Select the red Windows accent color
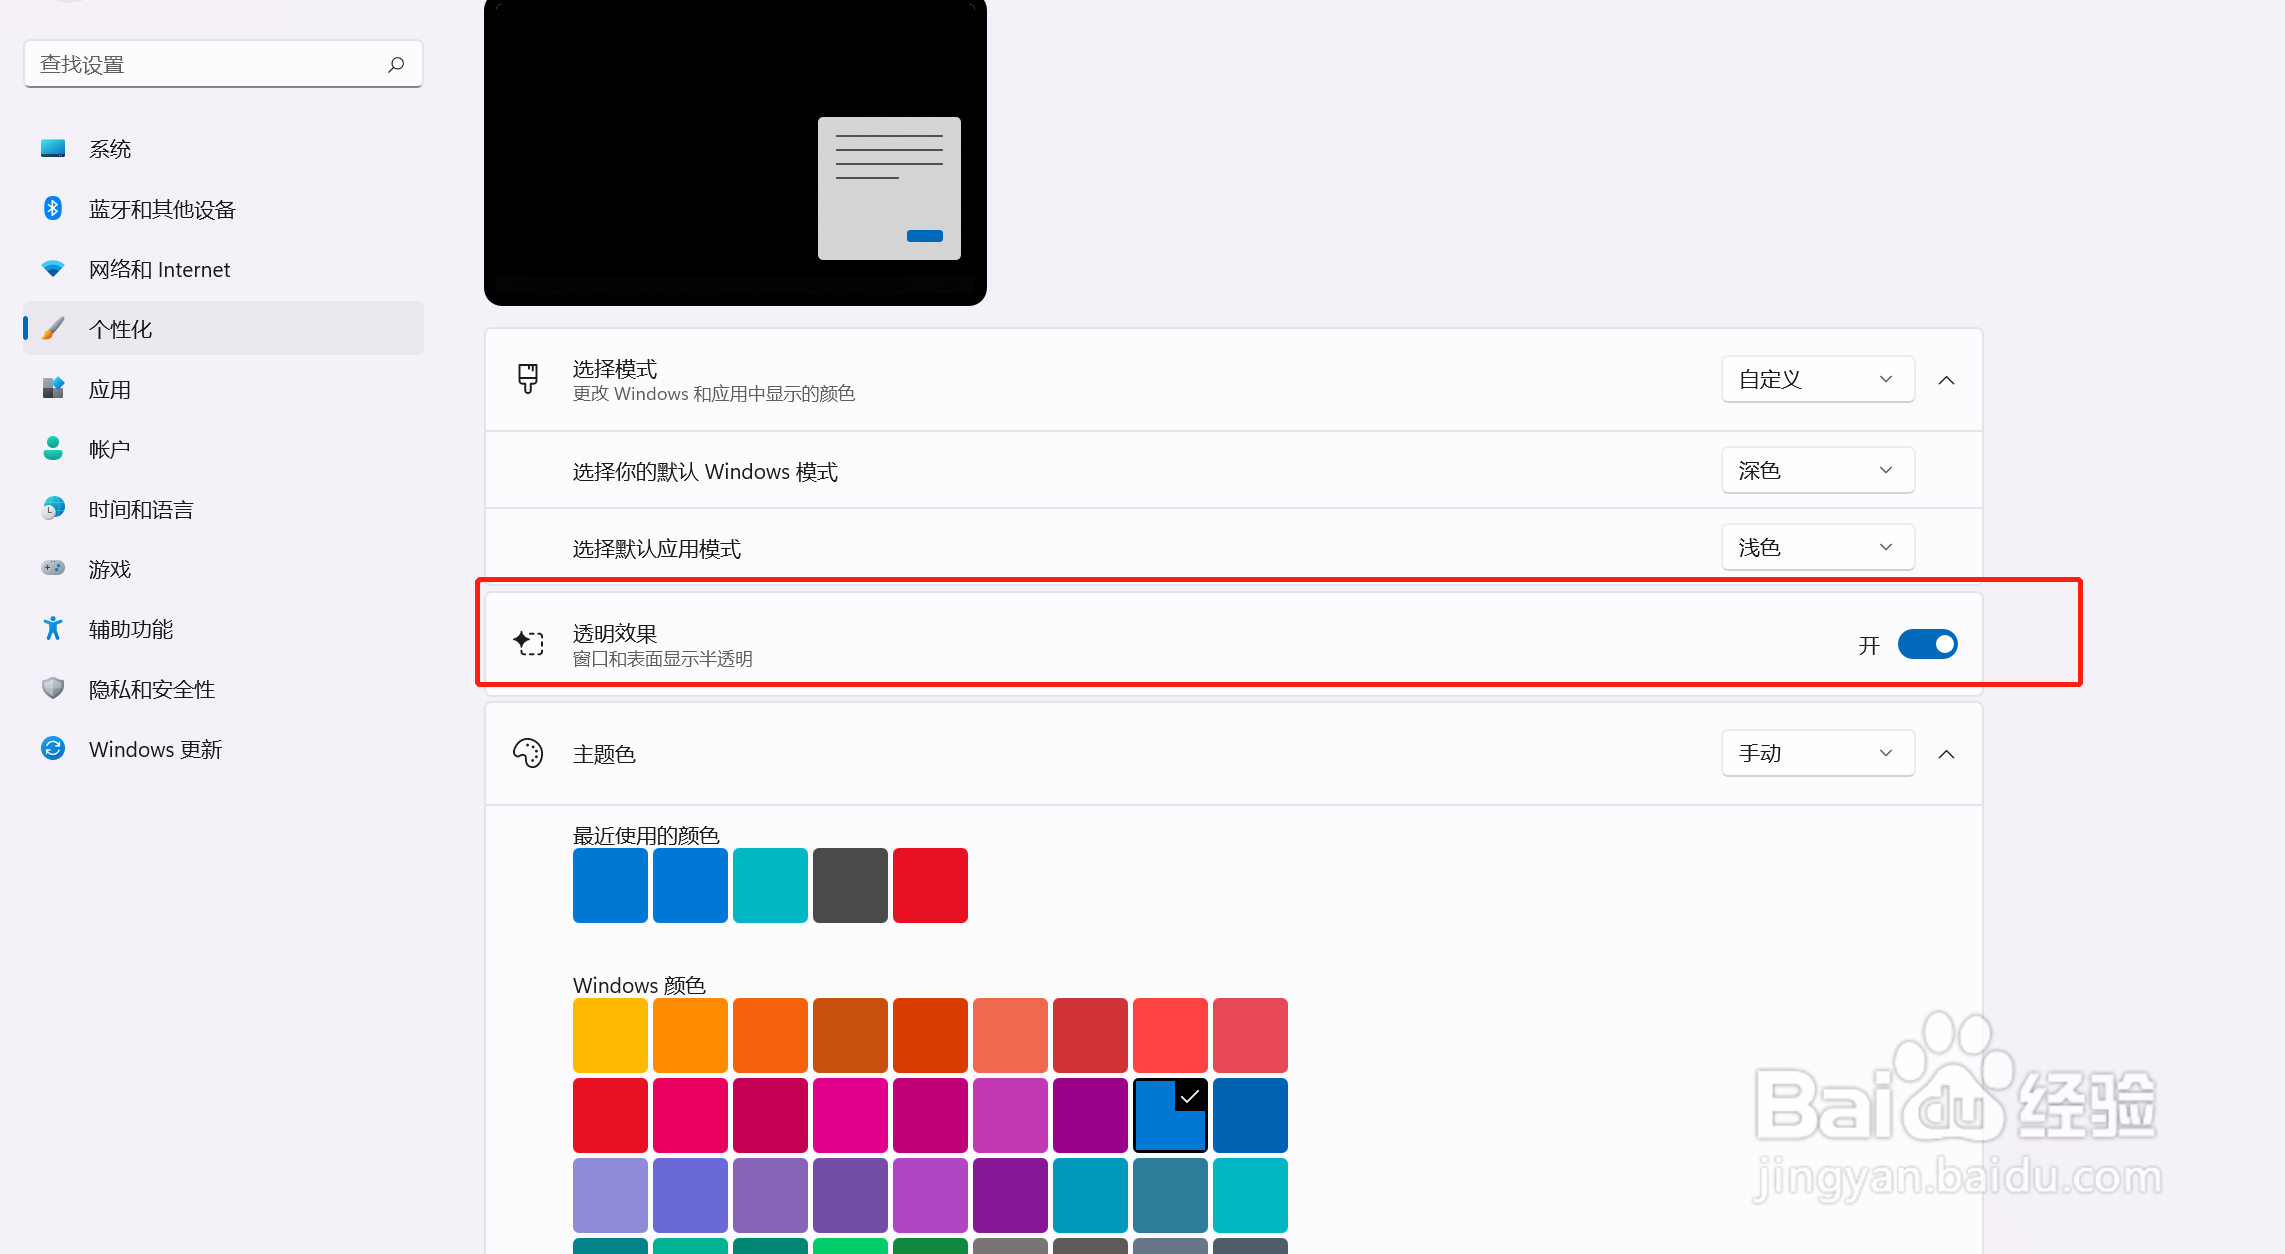This screenshot has width=2285, height=1254. pyautogui.click(x=610, y=1115)
